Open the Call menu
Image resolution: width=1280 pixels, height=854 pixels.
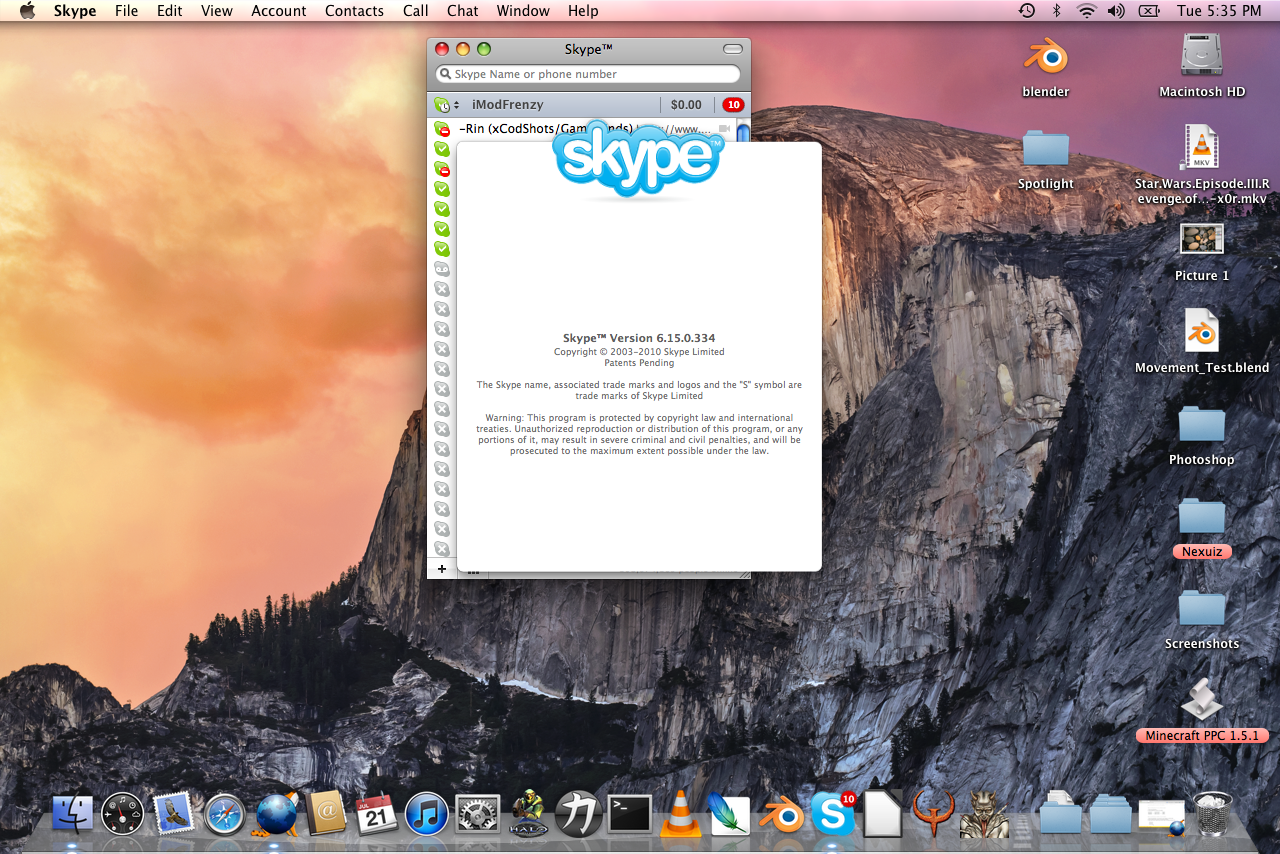(416, 11)
